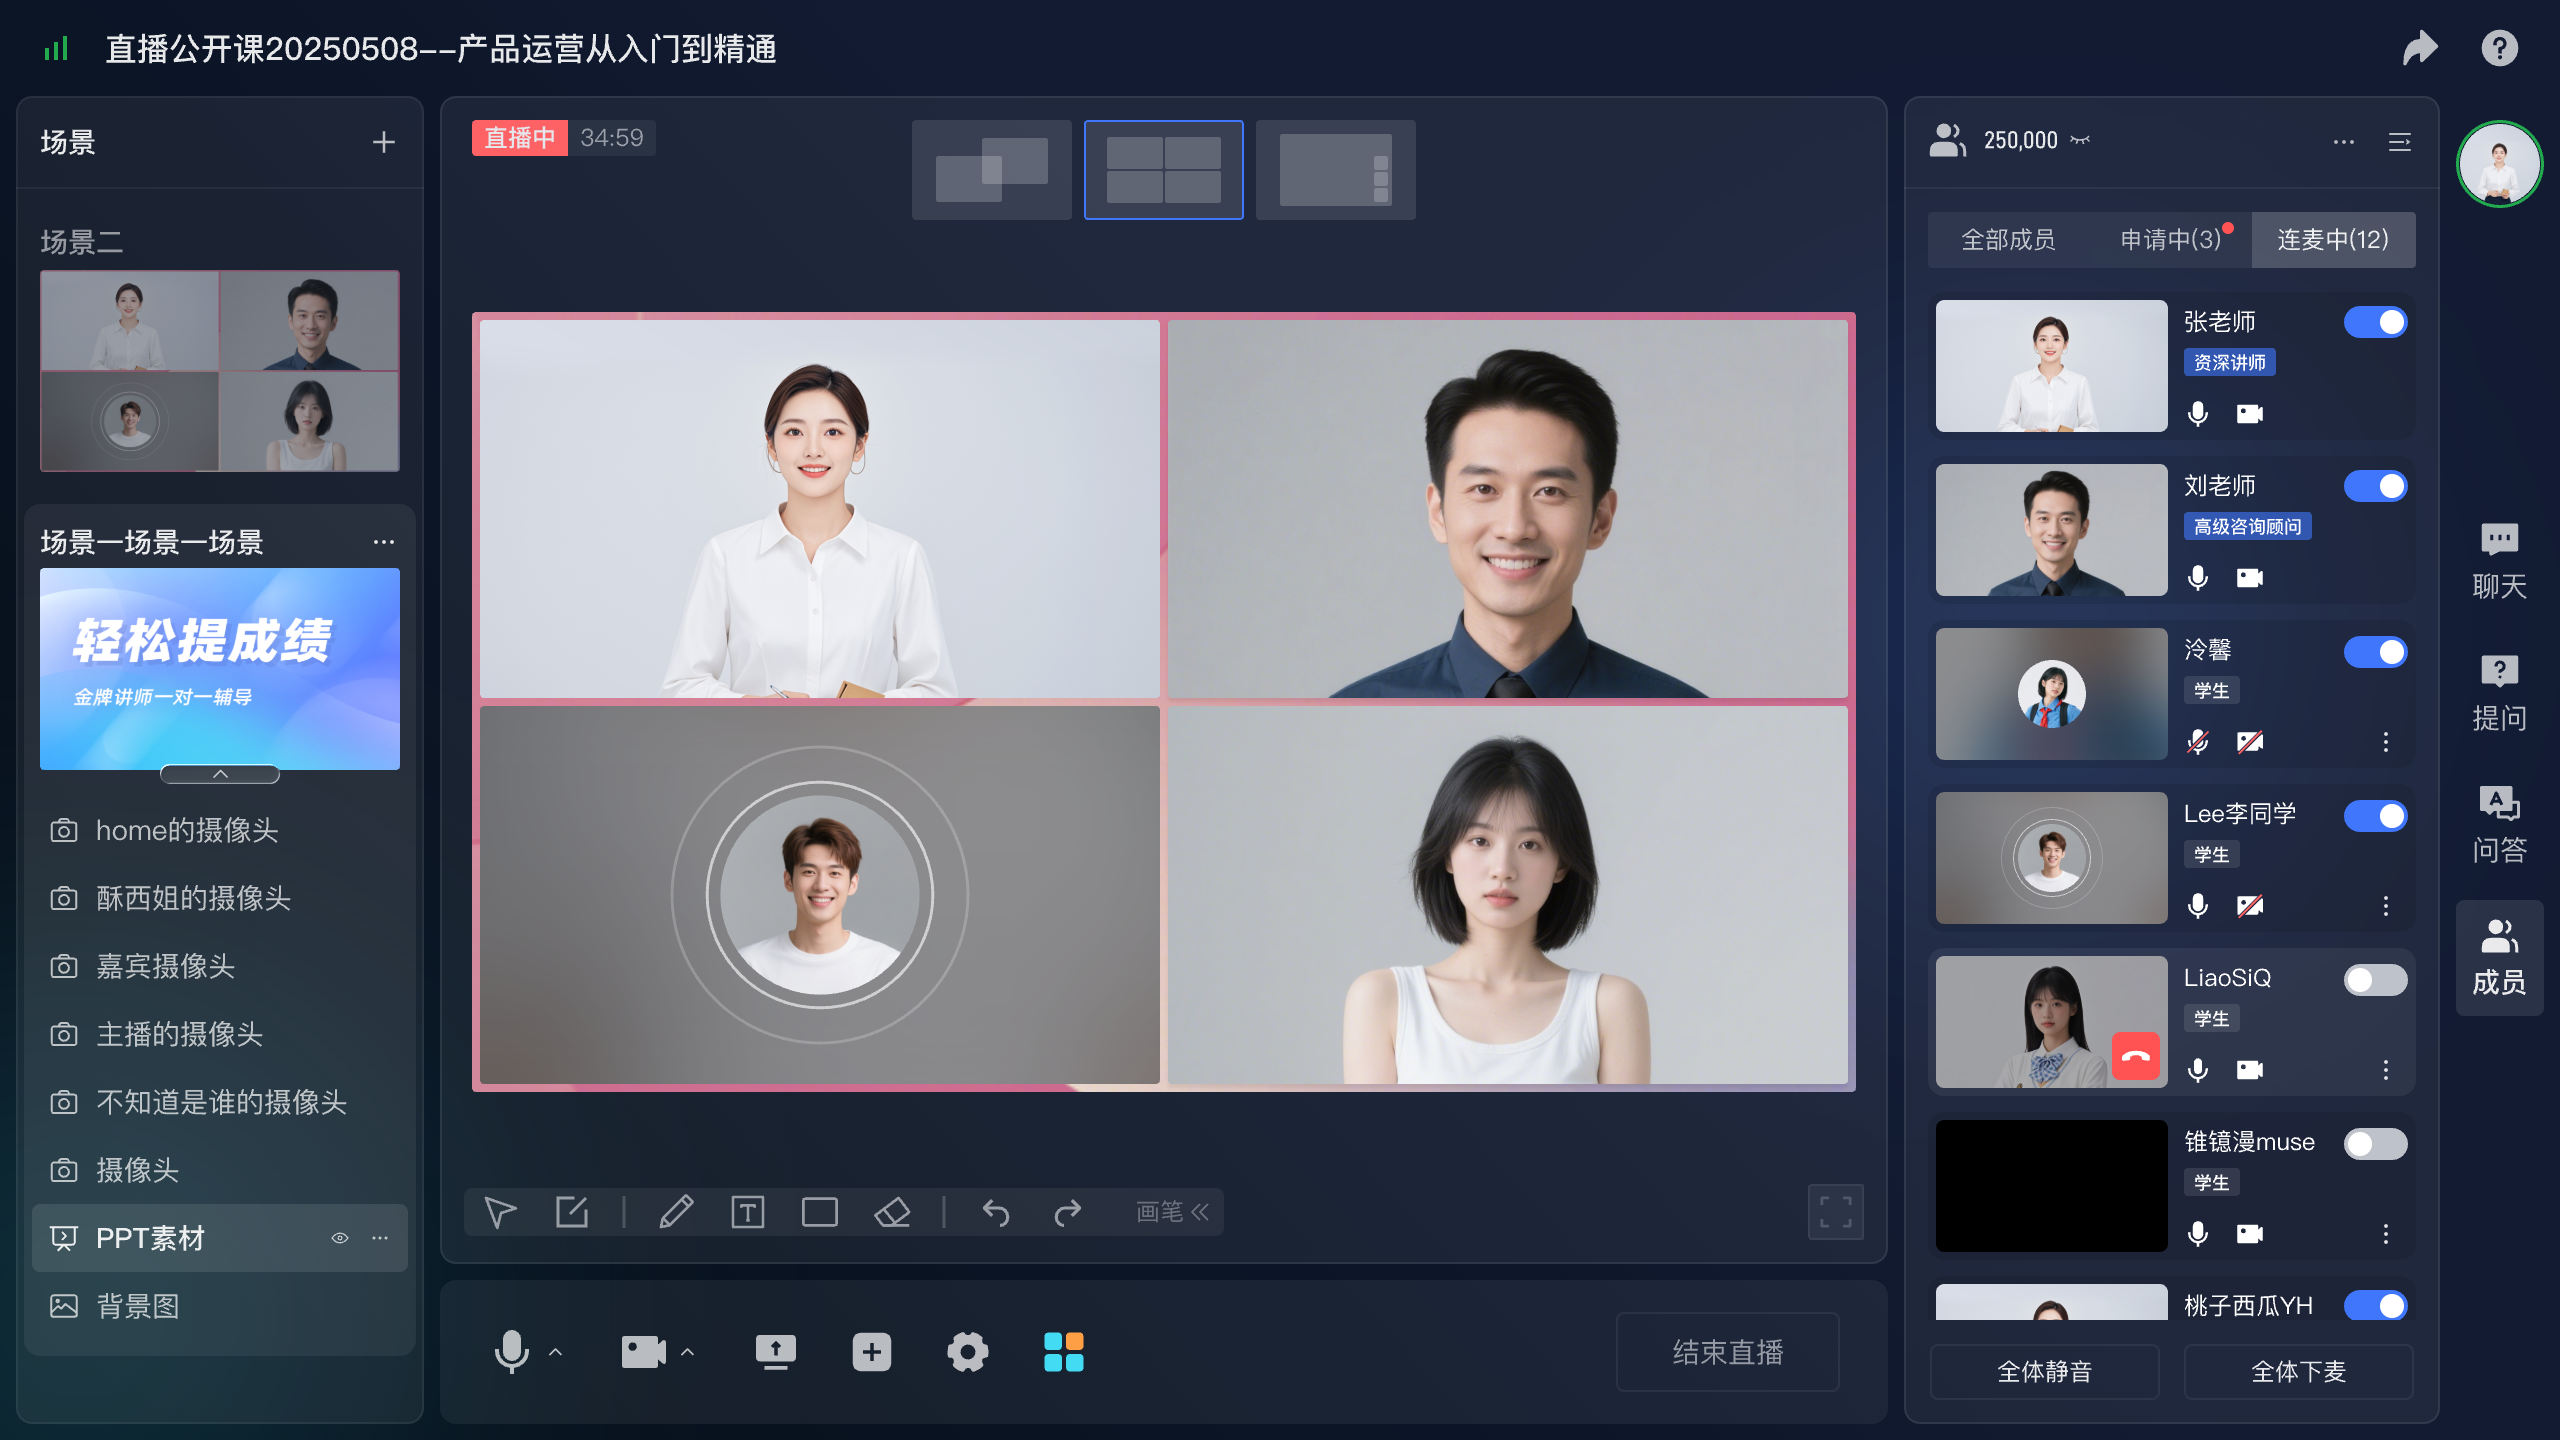Select the 成员 sidebar tab

click(x=2500, y=958)
